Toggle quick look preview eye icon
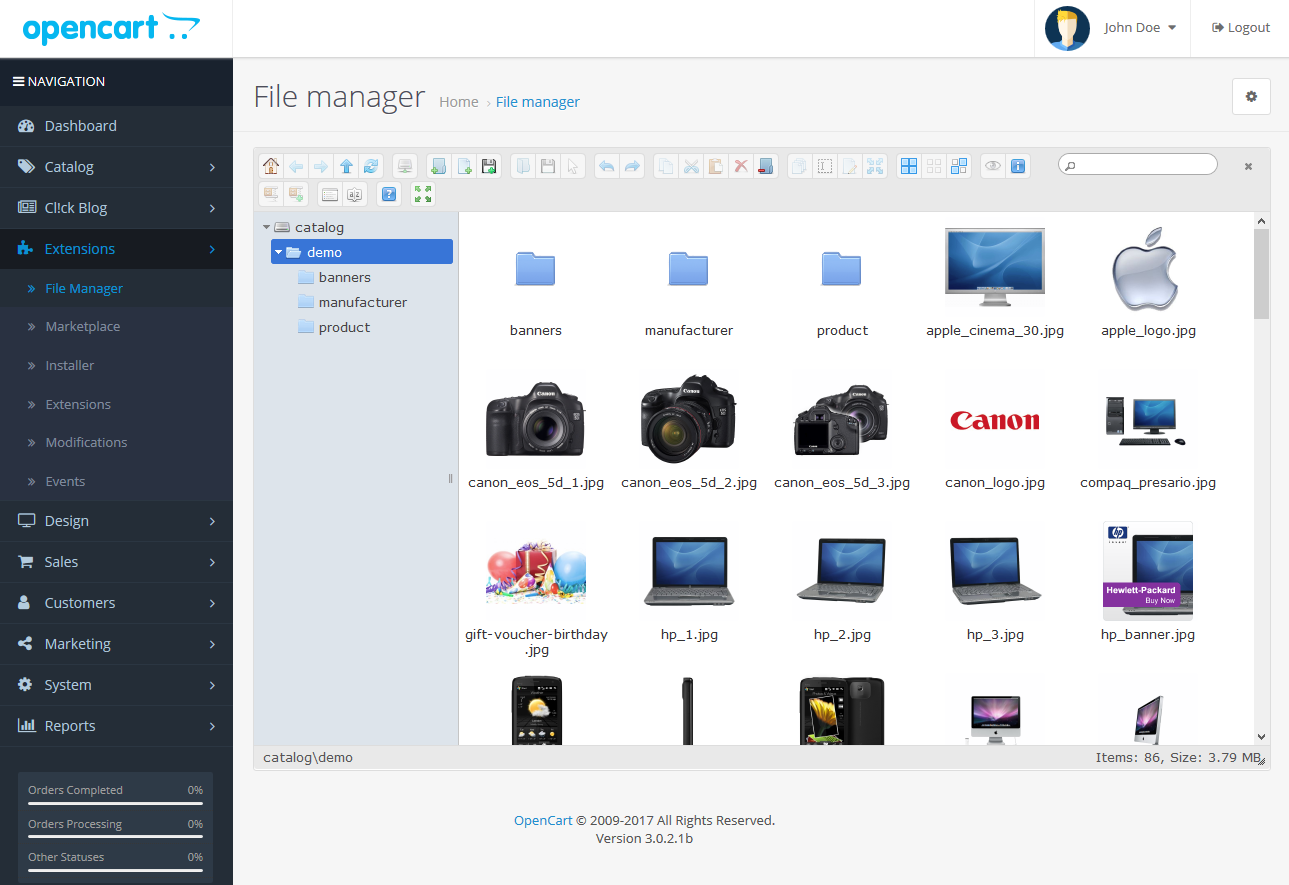The width and height of the screenshot is (1289, 885). coord(993,166)
